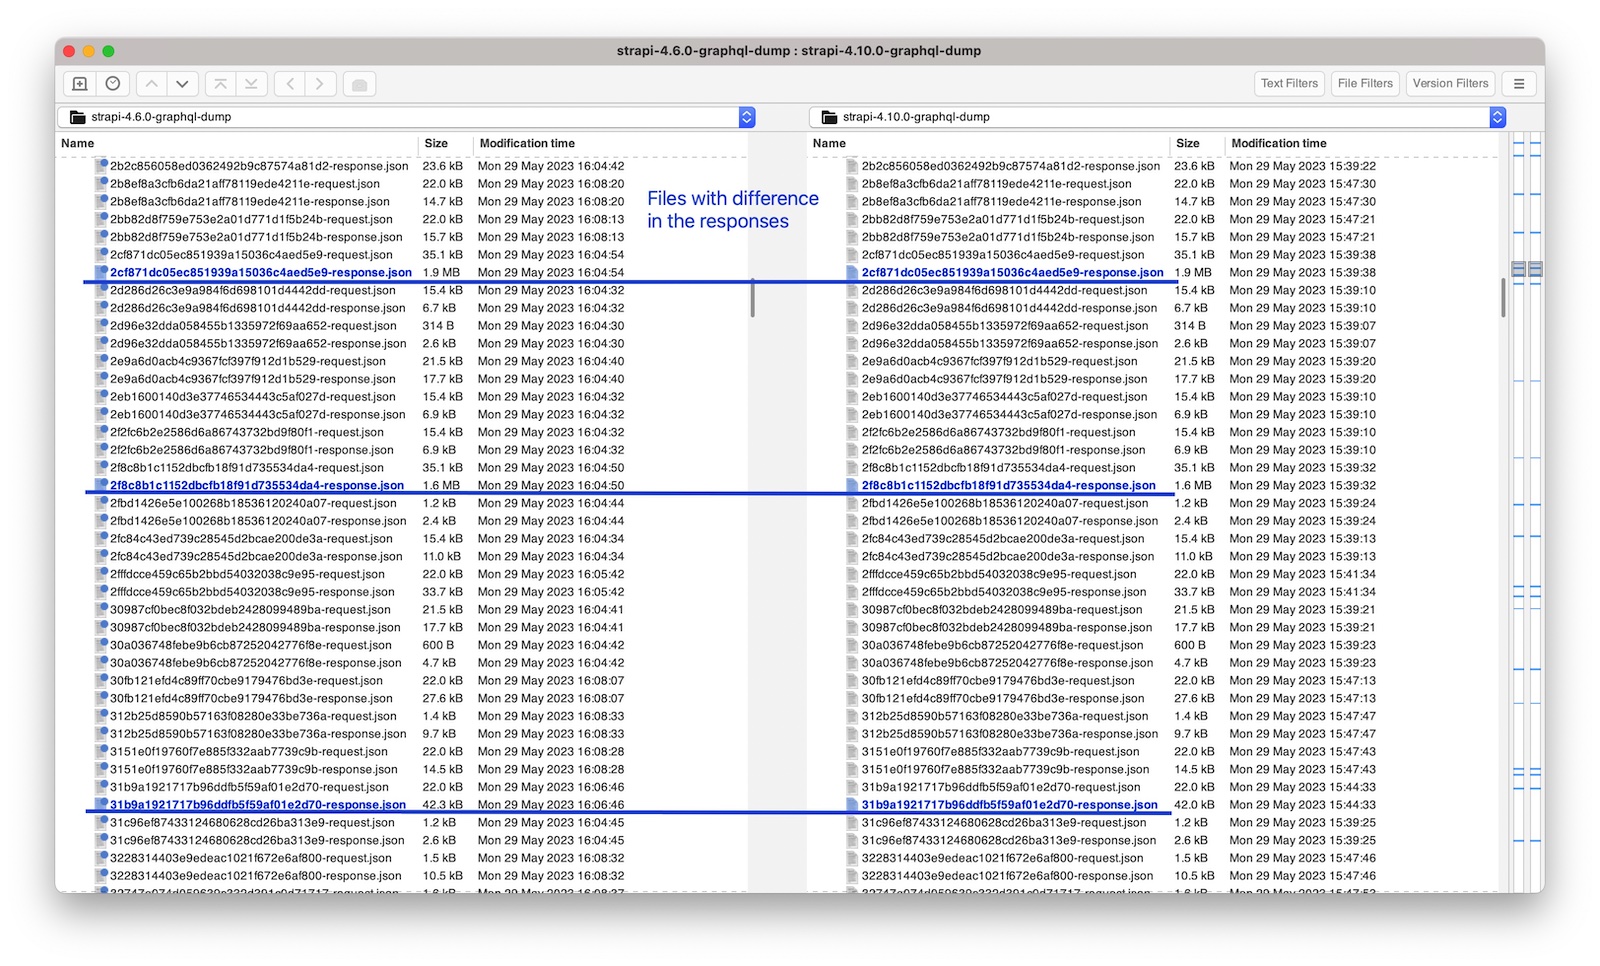Go to previous difference with up arrow
The height and width of the screenshot is (966, 1600).
pos(151,84)
